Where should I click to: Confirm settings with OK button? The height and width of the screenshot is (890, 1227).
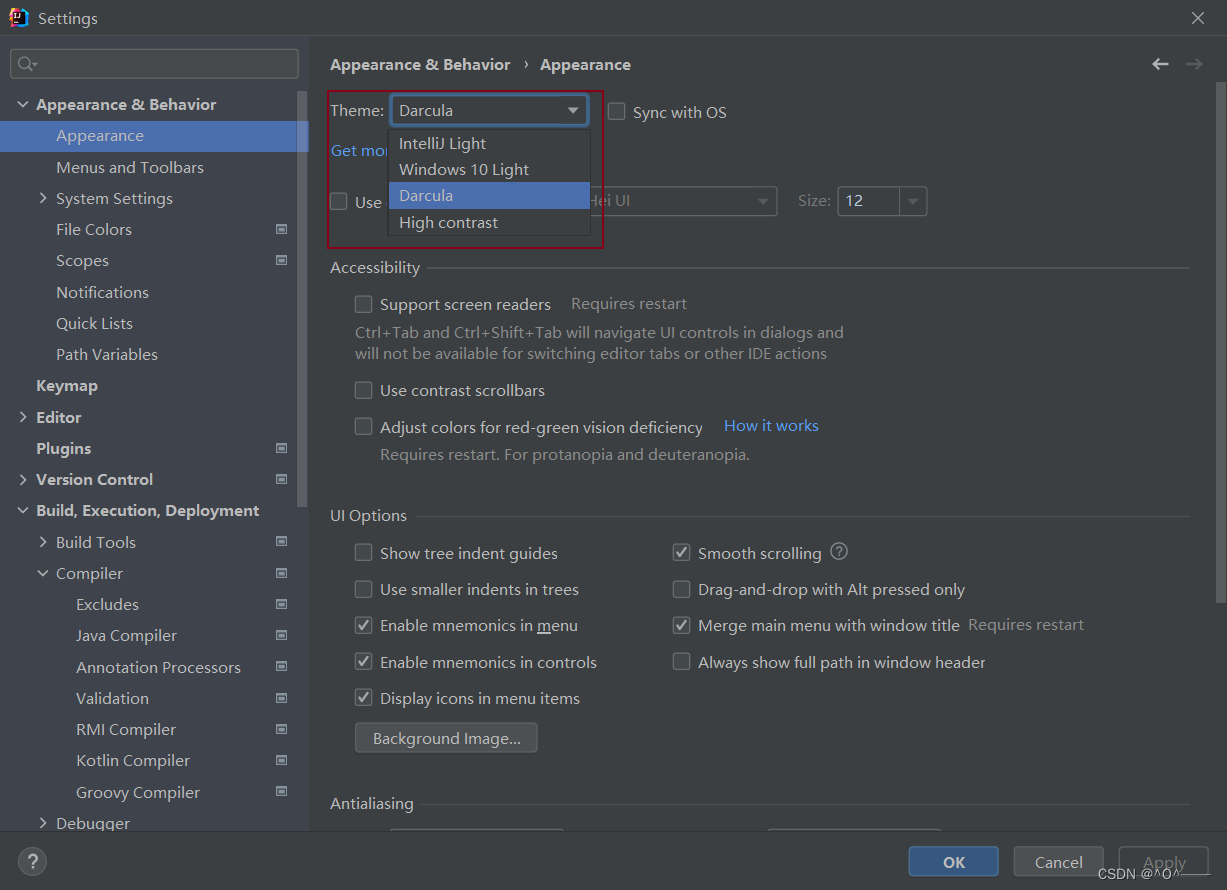point(954,862)
